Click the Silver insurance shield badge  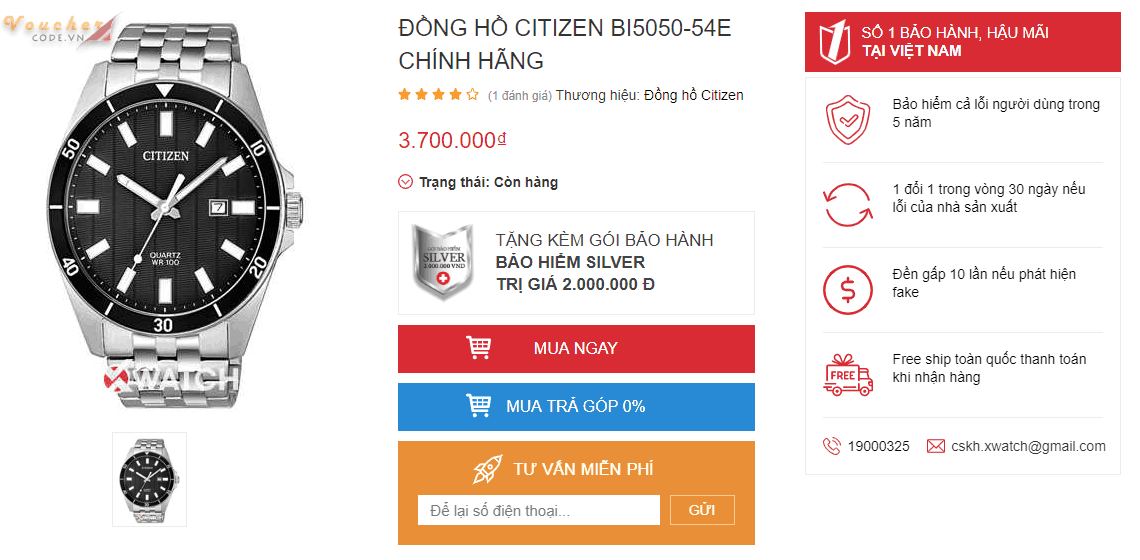pos(442,263)
